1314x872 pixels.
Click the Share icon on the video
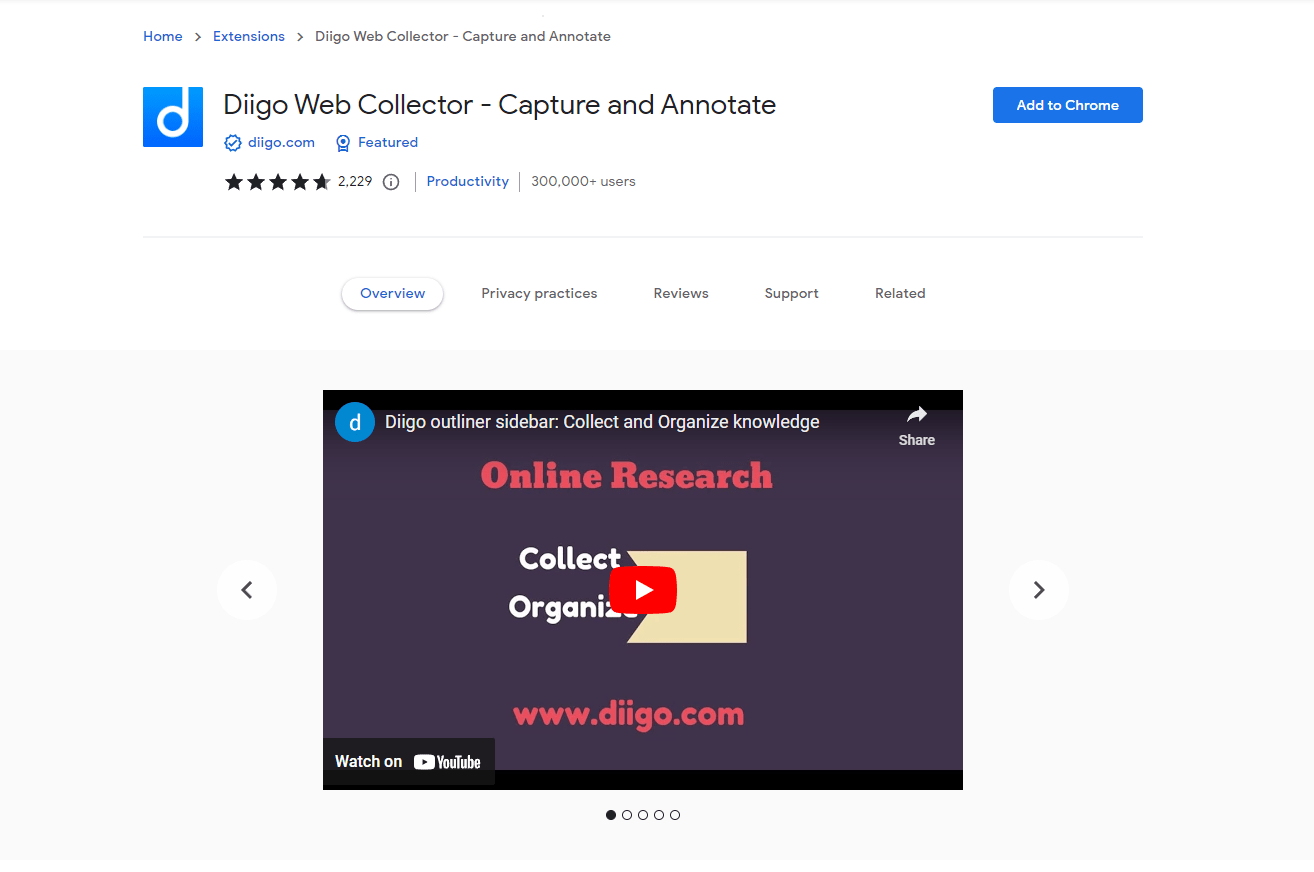coord(916,414)
